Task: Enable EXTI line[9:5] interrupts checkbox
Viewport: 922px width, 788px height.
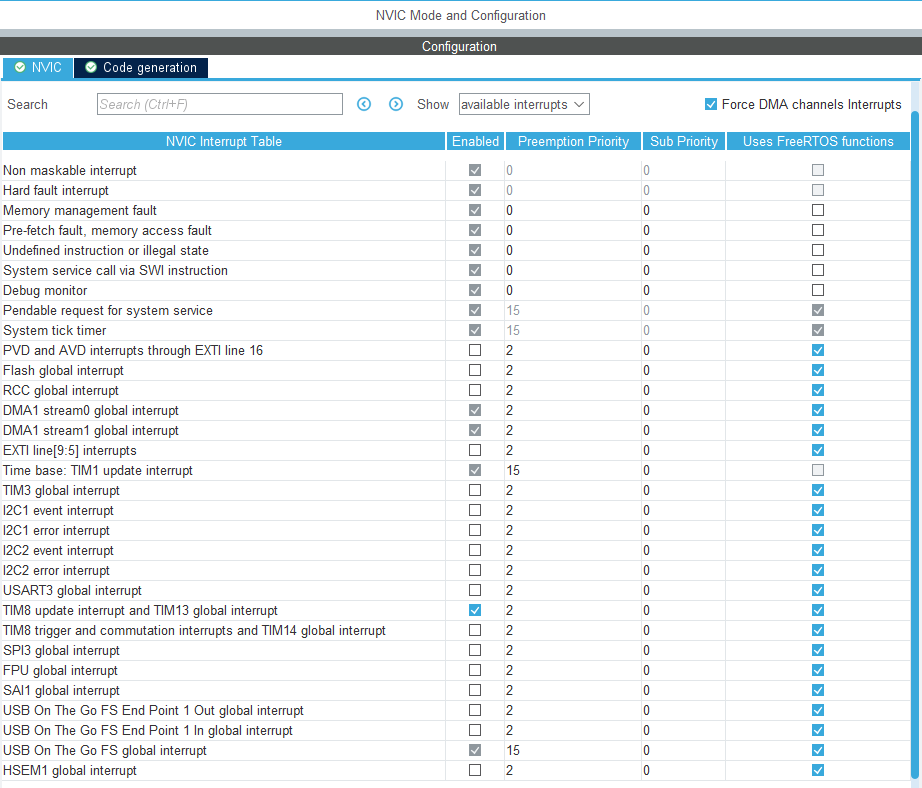Action: (475, 450)
